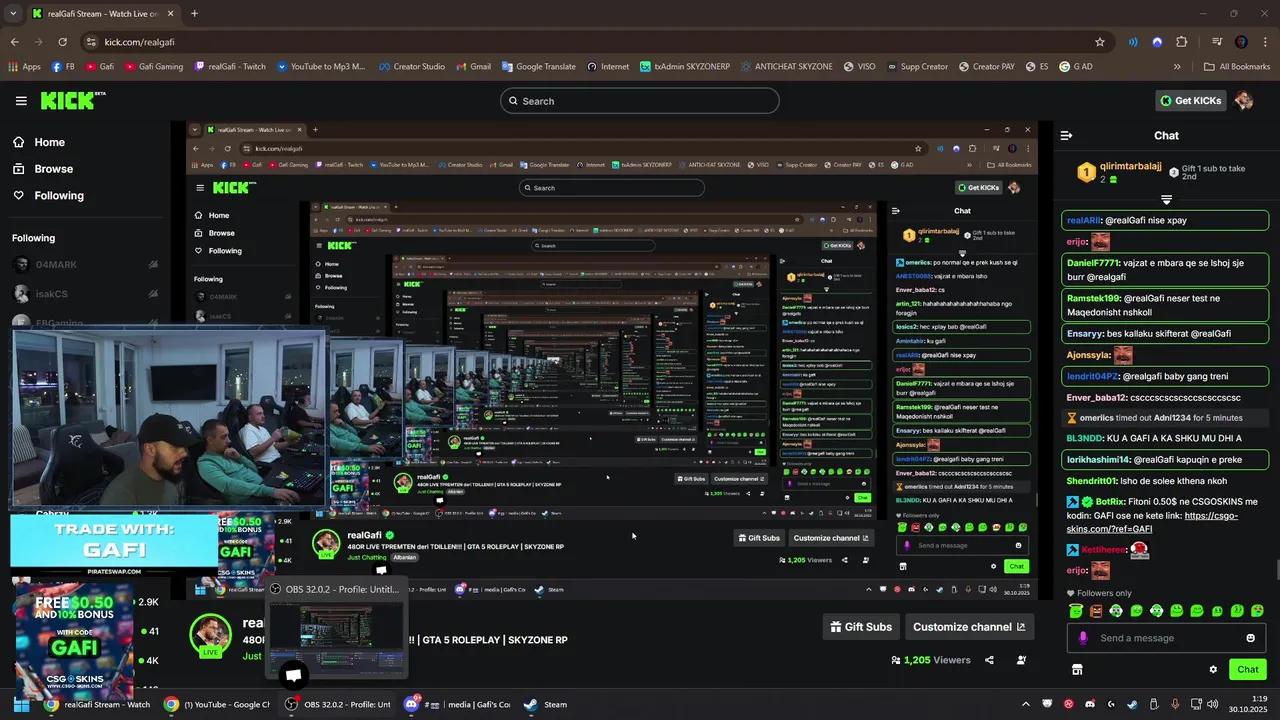Click the chat panel scrollbar
The image size is (1280, 720).
pos(1276,570)
